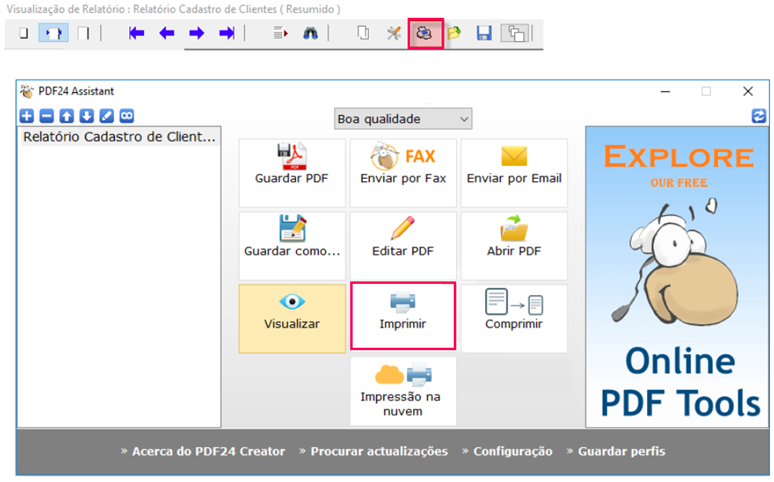Select 'Relatório Cadastro de Client...' list item

[119, 137]
